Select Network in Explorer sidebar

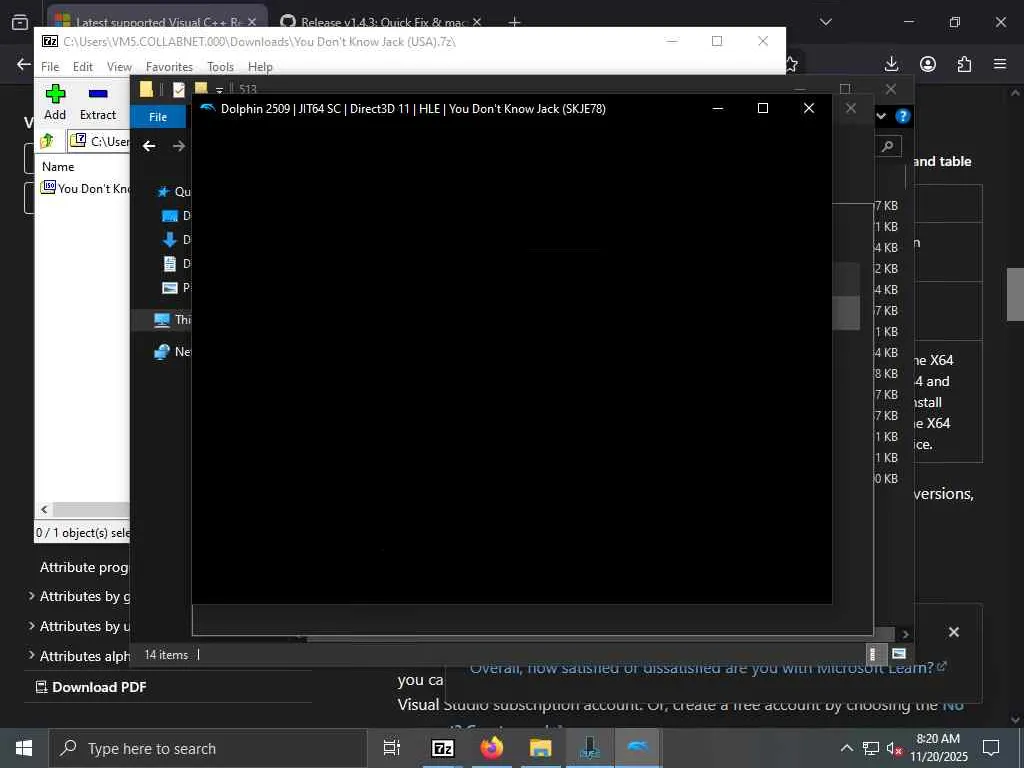172,351
